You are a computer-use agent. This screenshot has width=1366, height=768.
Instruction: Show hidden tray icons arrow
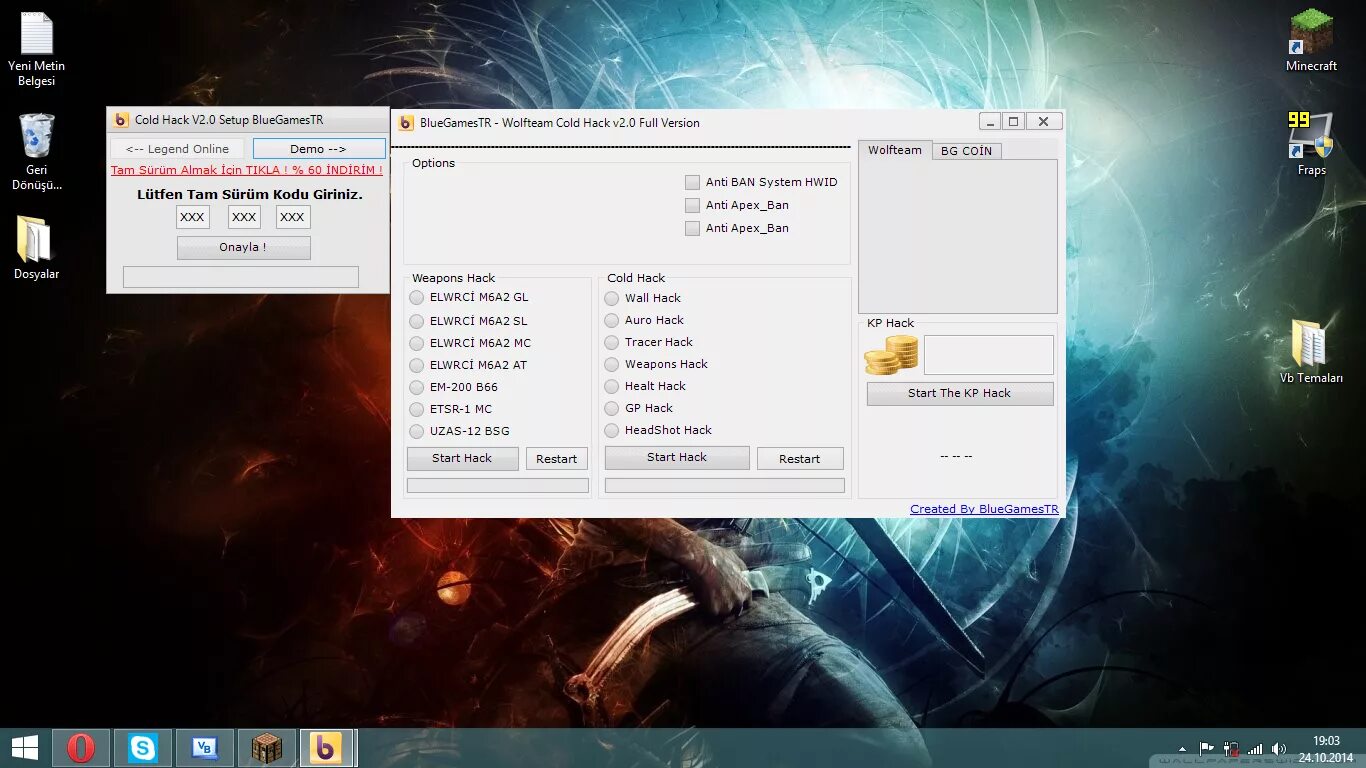[x=1184, y=749]
